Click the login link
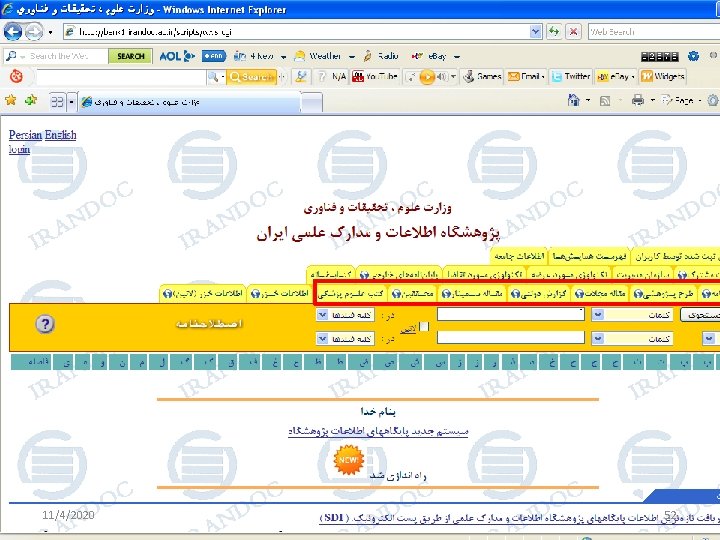The height and width of the screenshot is (540, 720). (x=19, y=149)
